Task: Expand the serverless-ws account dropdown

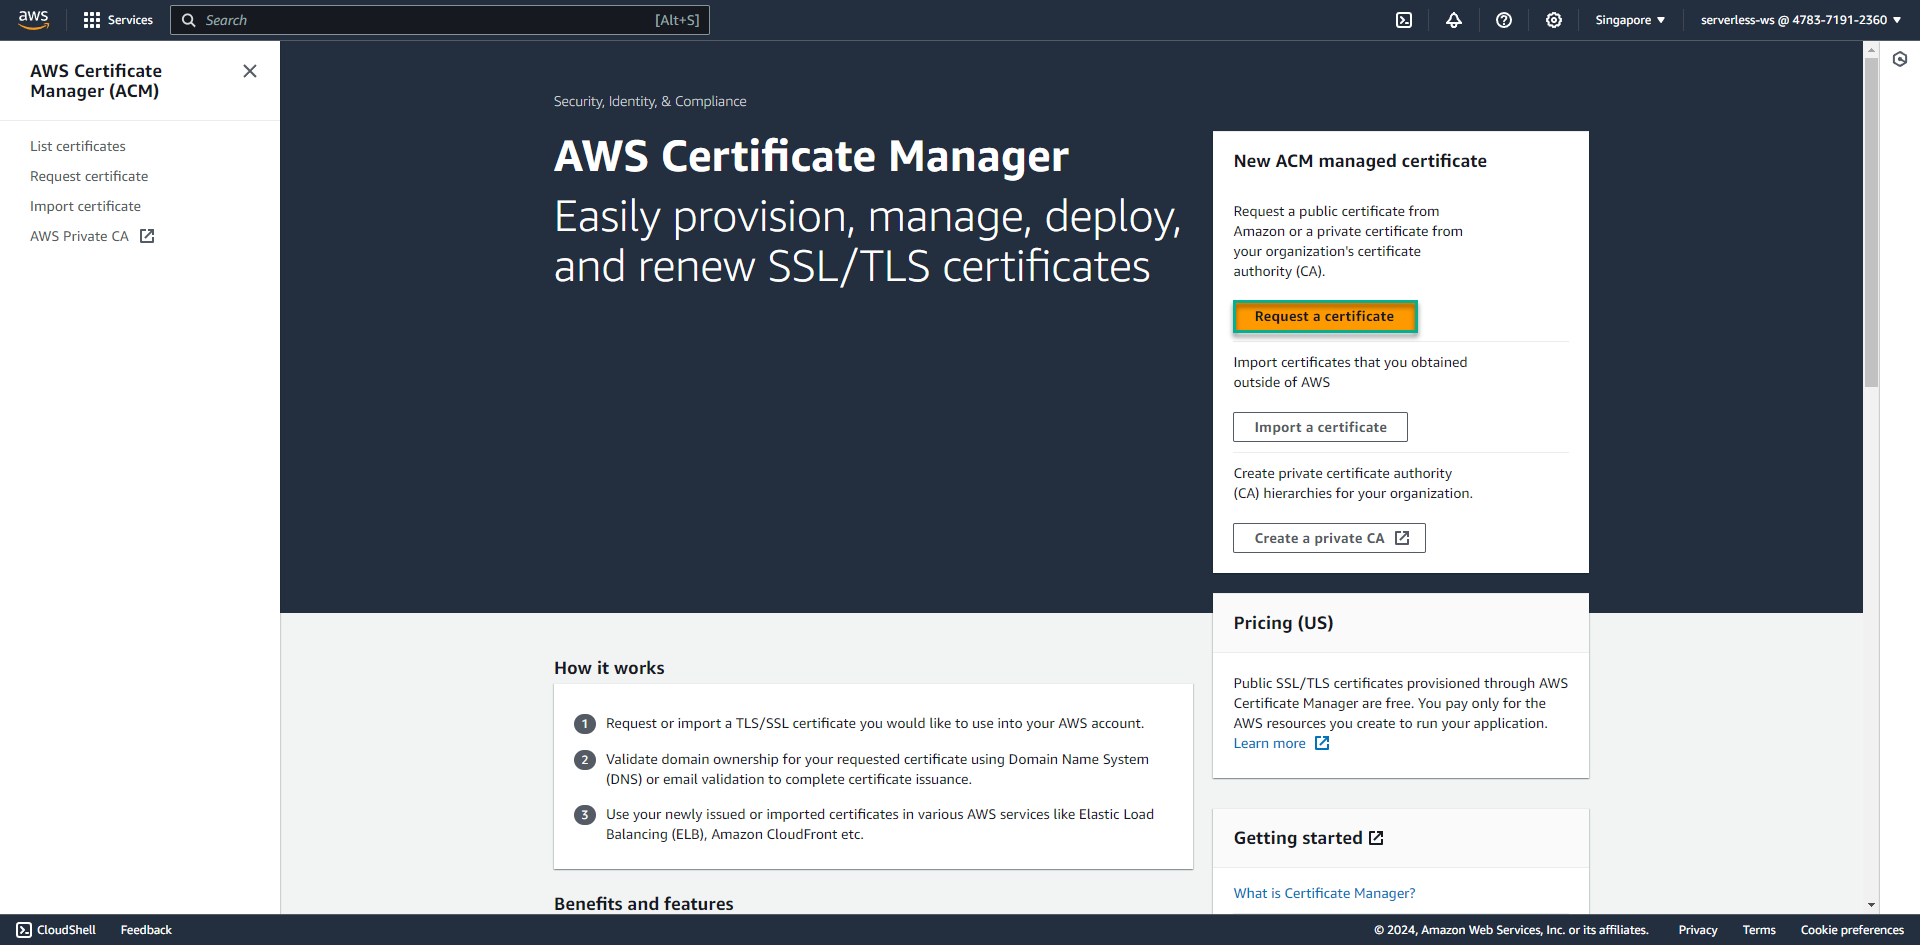Action: click(1800, 20)
